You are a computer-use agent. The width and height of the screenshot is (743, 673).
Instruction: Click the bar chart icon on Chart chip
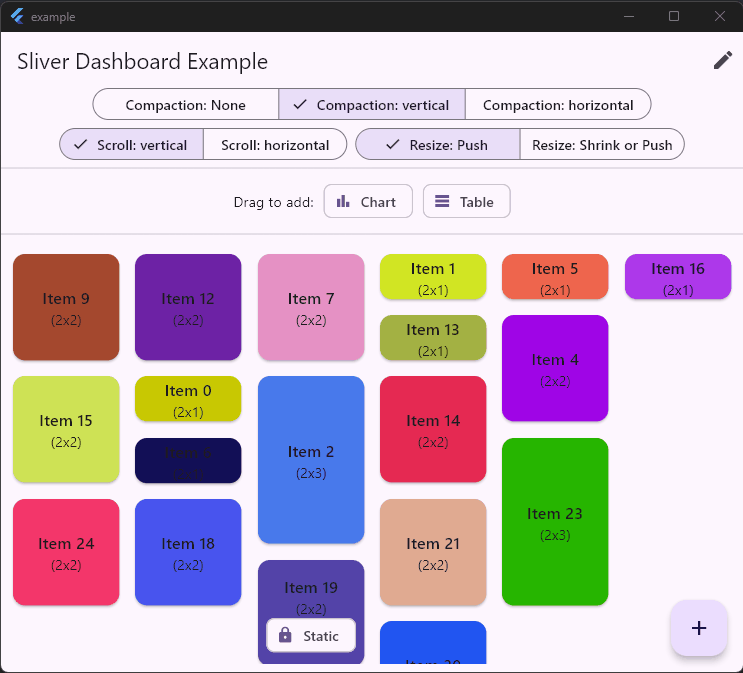(343, 201)
